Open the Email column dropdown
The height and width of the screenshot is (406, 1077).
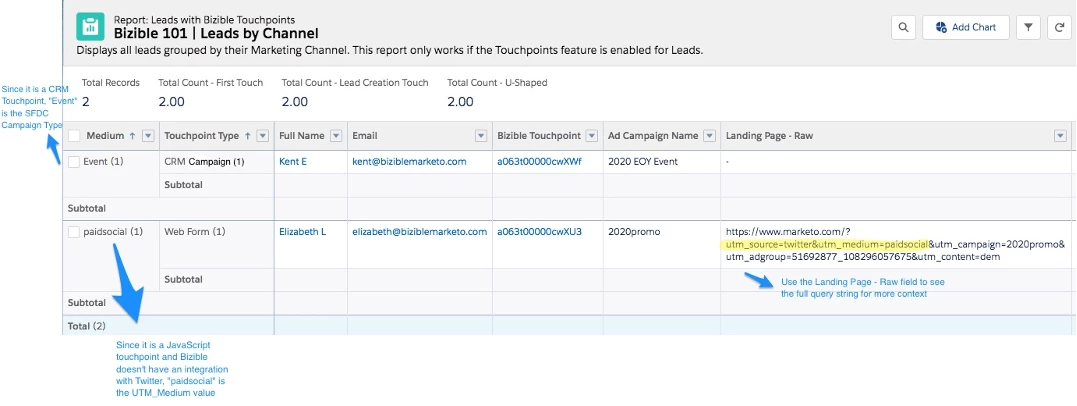coord(480,136)
